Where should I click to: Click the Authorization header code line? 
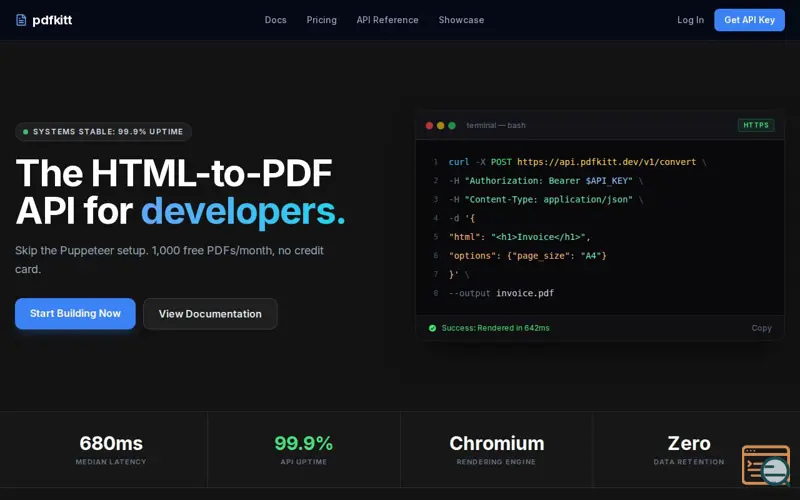tap(545, 181)
